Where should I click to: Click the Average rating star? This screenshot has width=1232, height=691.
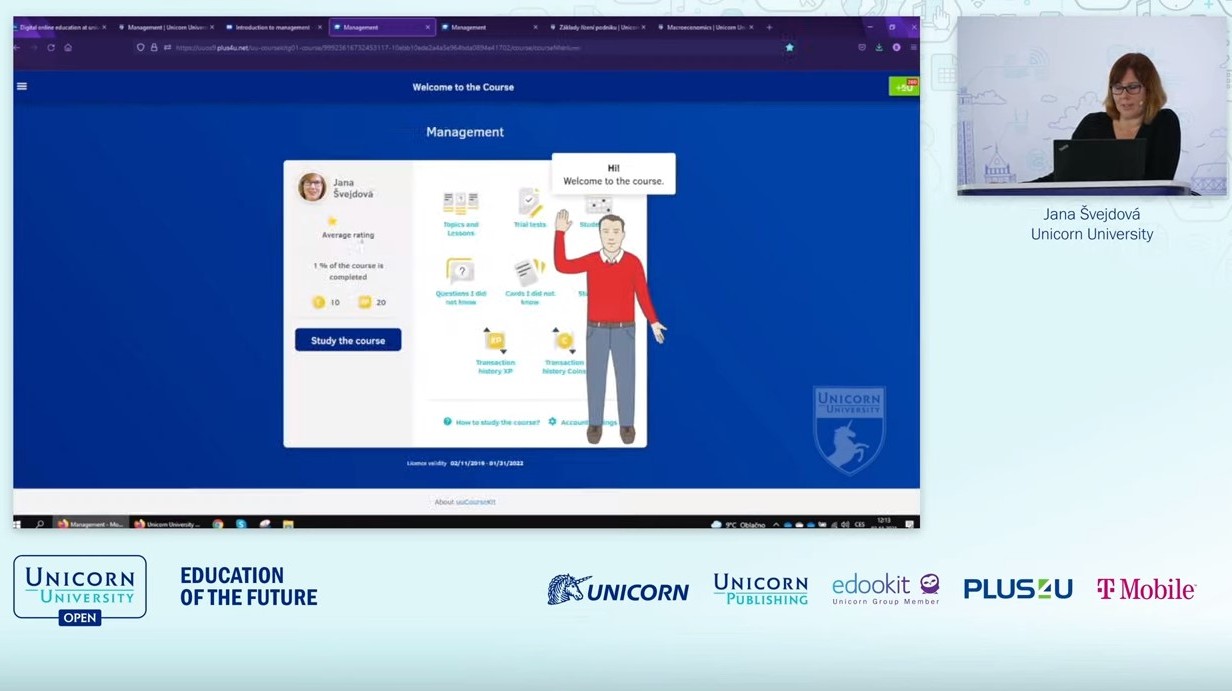332,221
